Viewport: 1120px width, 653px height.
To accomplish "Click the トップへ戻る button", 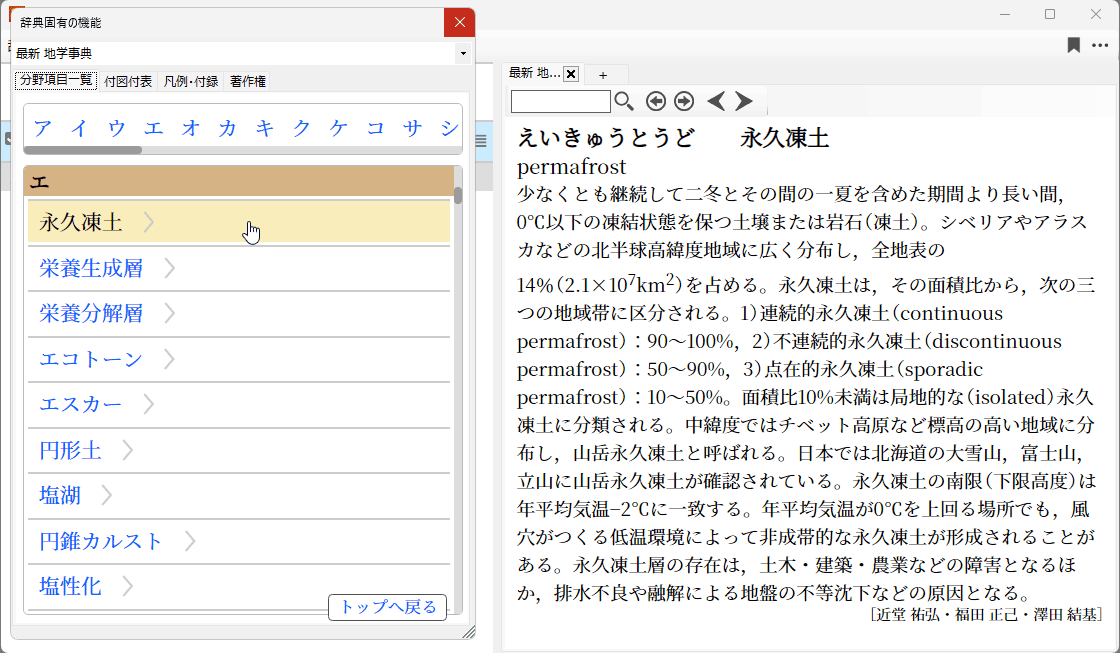I will pyautogui.click(x=387, y=607).
